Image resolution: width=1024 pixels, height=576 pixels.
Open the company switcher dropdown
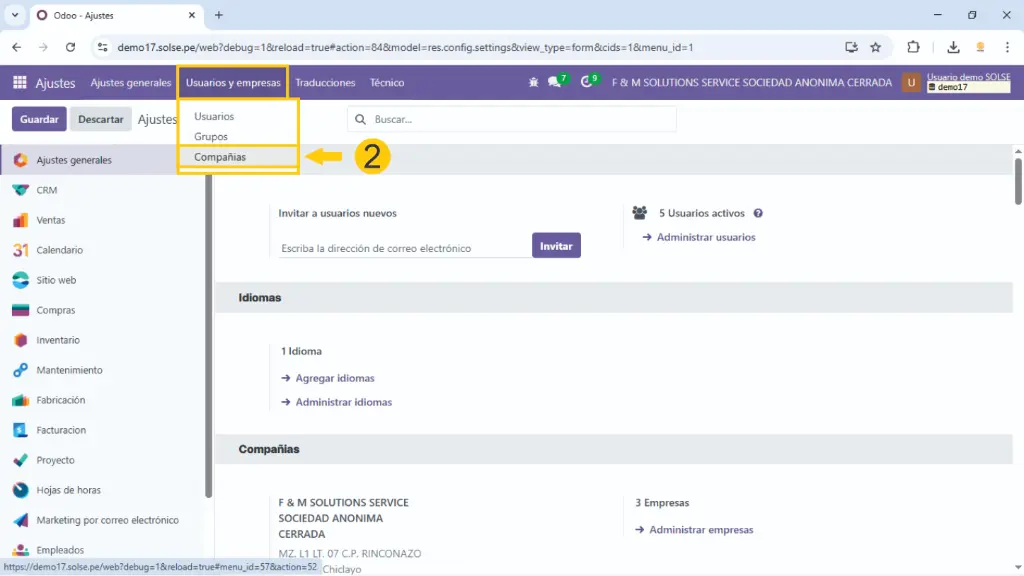(x=751, y=83)
